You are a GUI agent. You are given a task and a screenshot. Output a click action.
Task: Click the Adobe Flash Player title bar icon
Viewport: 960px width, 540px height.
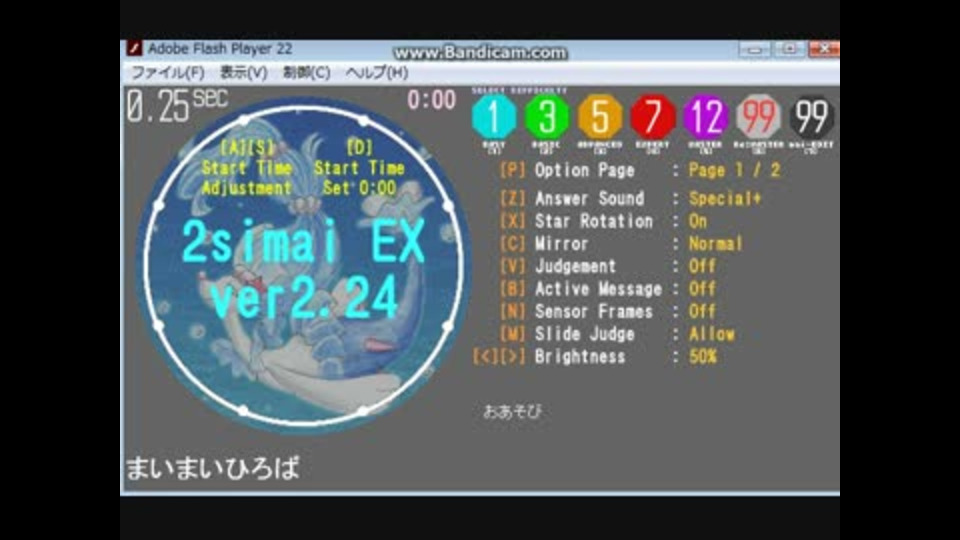(135, 48)
